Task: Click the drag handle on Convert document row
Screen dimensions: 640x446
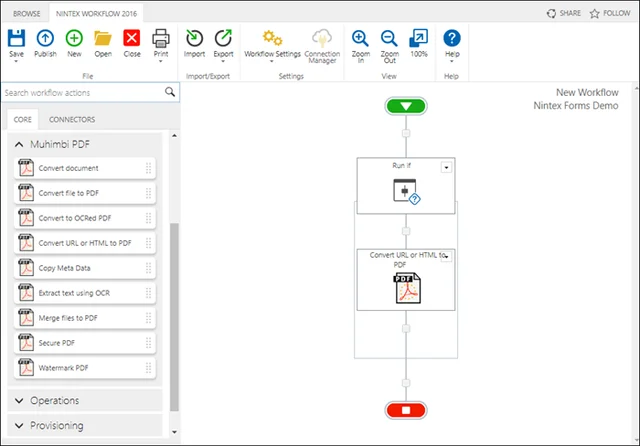Action: click(148, 168)
